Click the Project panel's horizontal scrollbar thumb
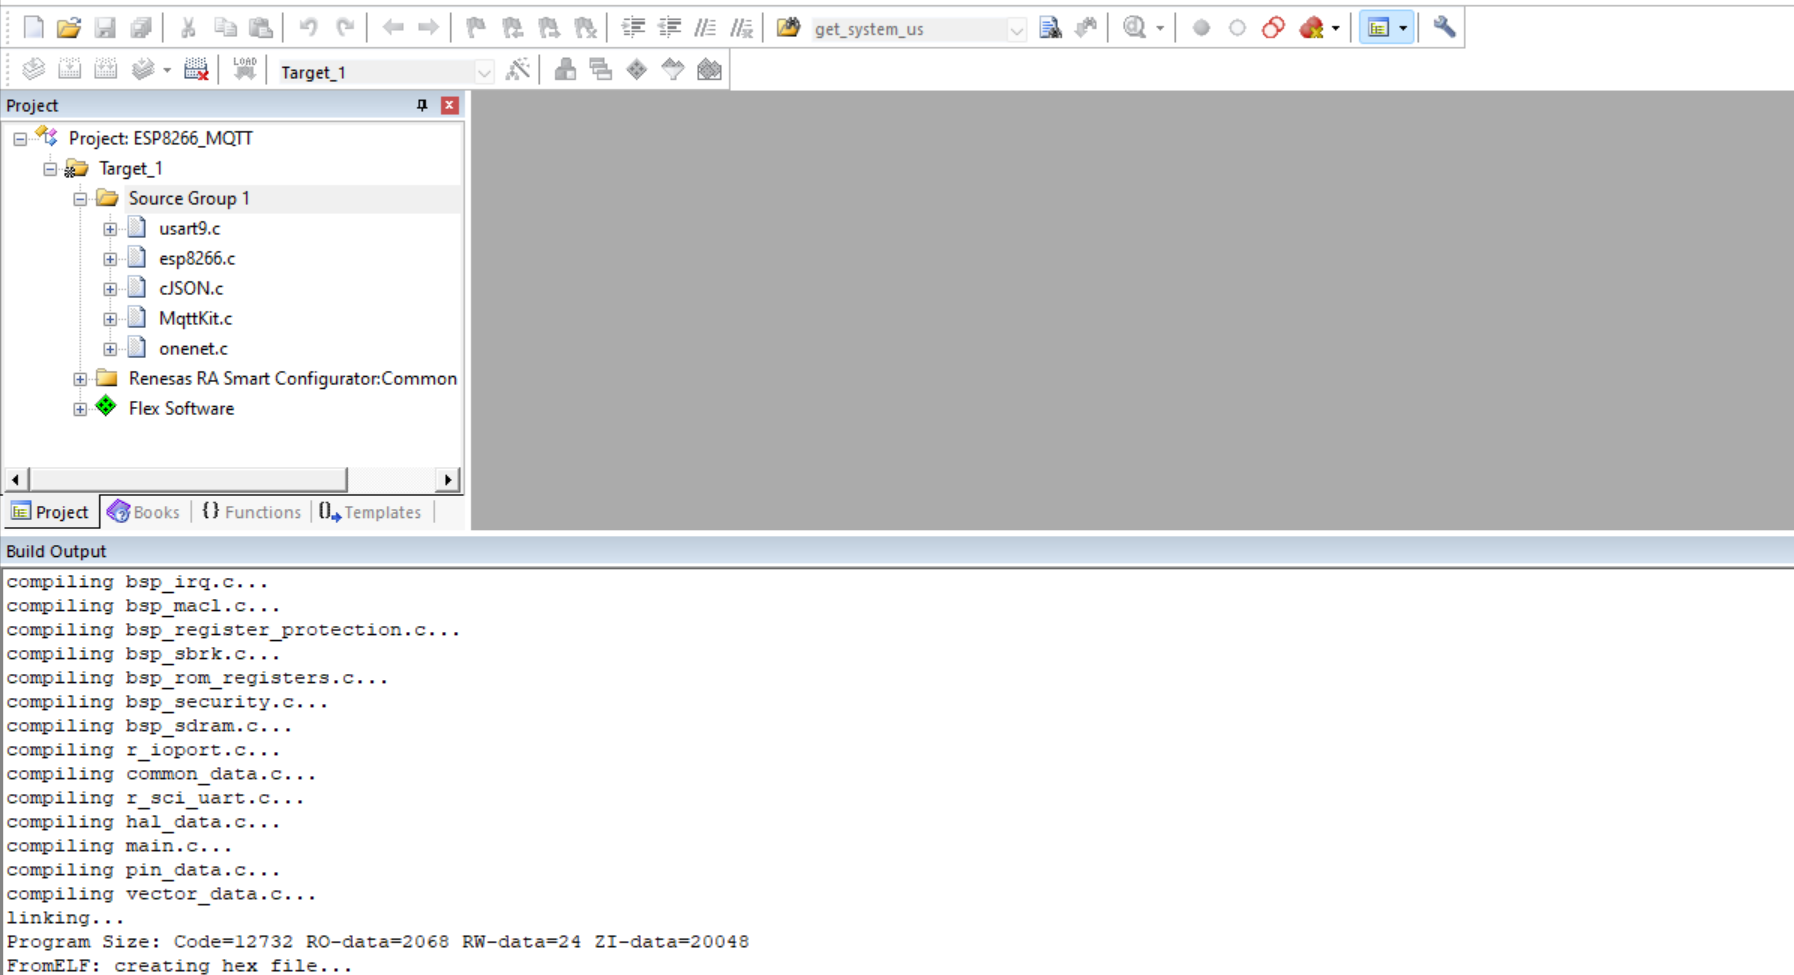This screenshot has width=1794, height=975. [x=188, y=480]
